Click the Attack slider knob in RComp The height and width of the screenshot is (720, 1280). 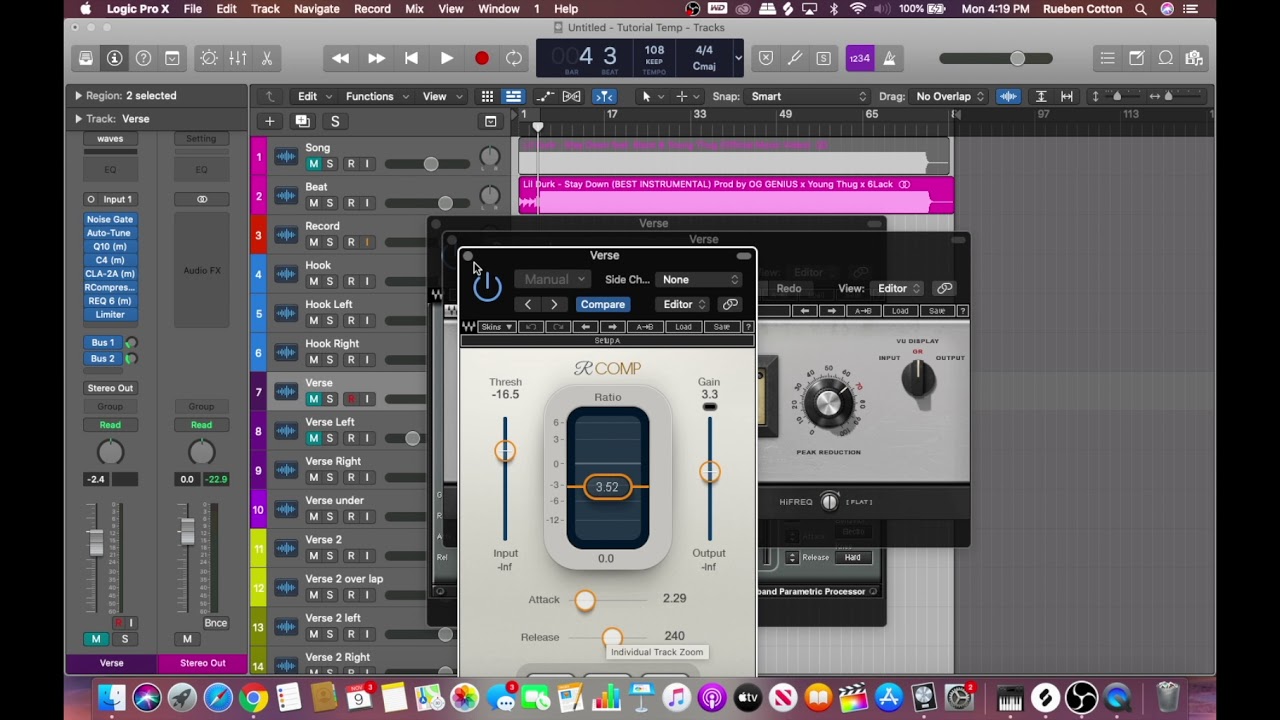point(585,600)
